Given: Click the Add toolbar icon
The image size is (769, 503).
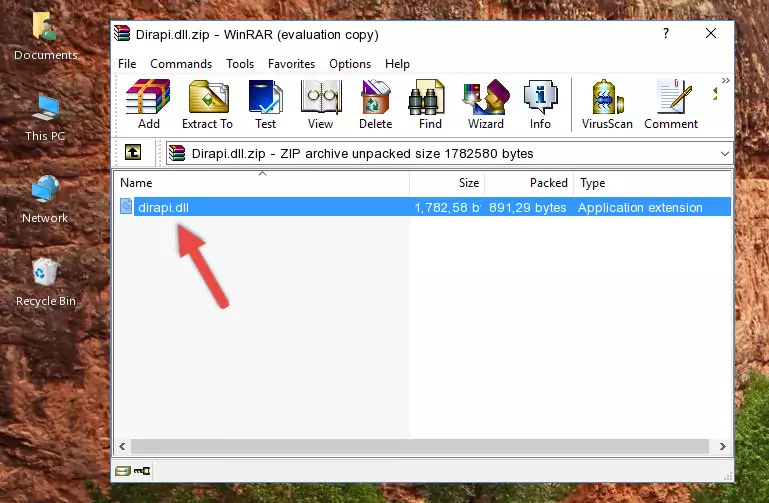Looking at the screenshot, I should (148, 104).
